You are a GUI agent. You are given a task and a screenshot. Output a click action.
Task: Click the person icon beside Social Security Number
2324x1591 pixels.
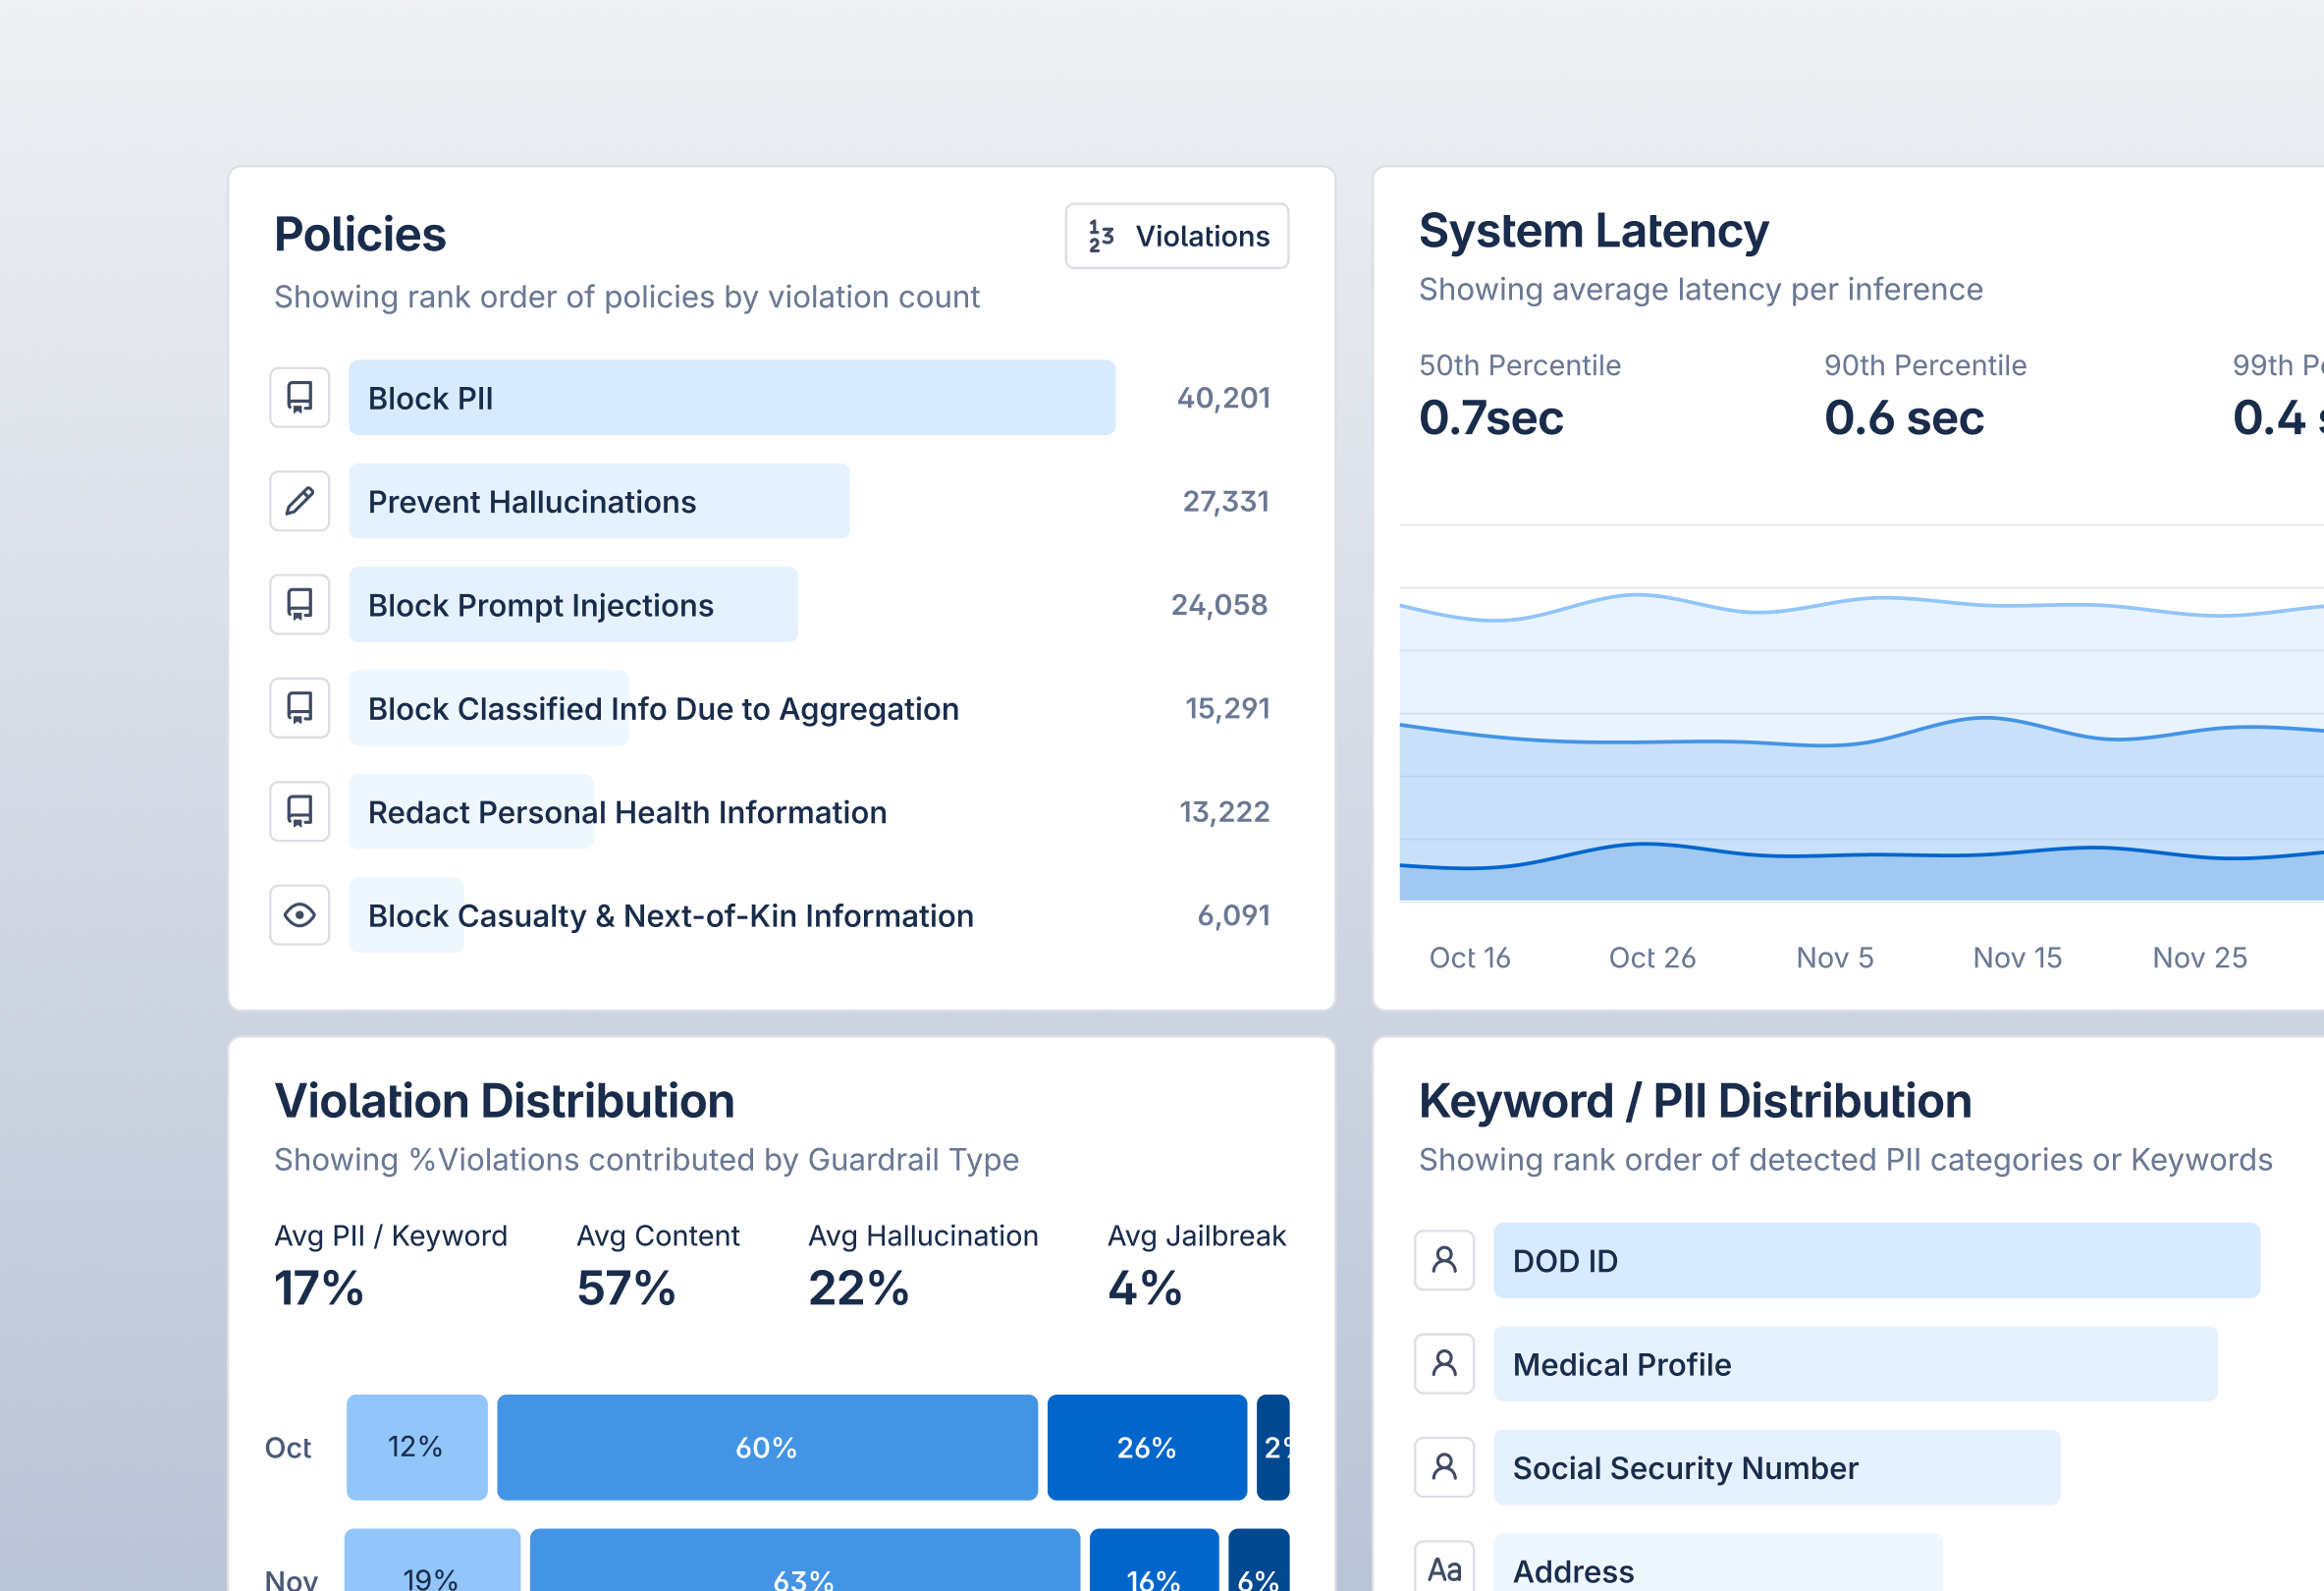coord(1444,1467)
